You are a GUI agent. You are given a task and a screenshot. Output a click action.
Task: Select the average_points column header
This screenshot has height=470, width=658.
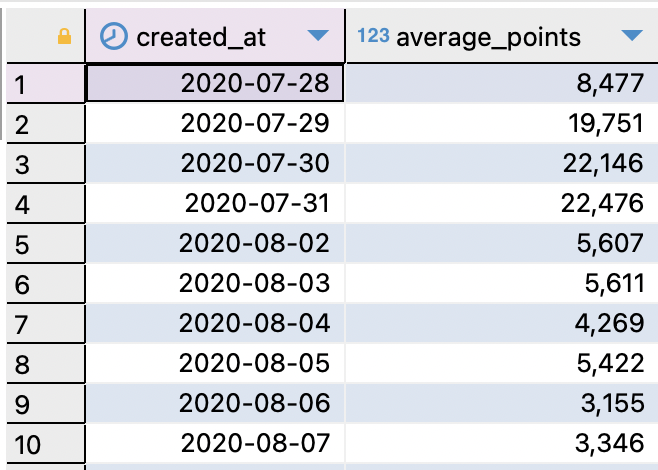pos(502,36)
